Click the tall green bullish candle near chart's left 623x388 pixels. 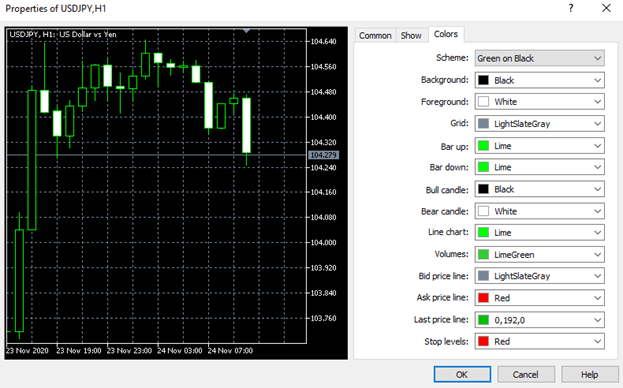pyautogui.click(x=32, y=160)
